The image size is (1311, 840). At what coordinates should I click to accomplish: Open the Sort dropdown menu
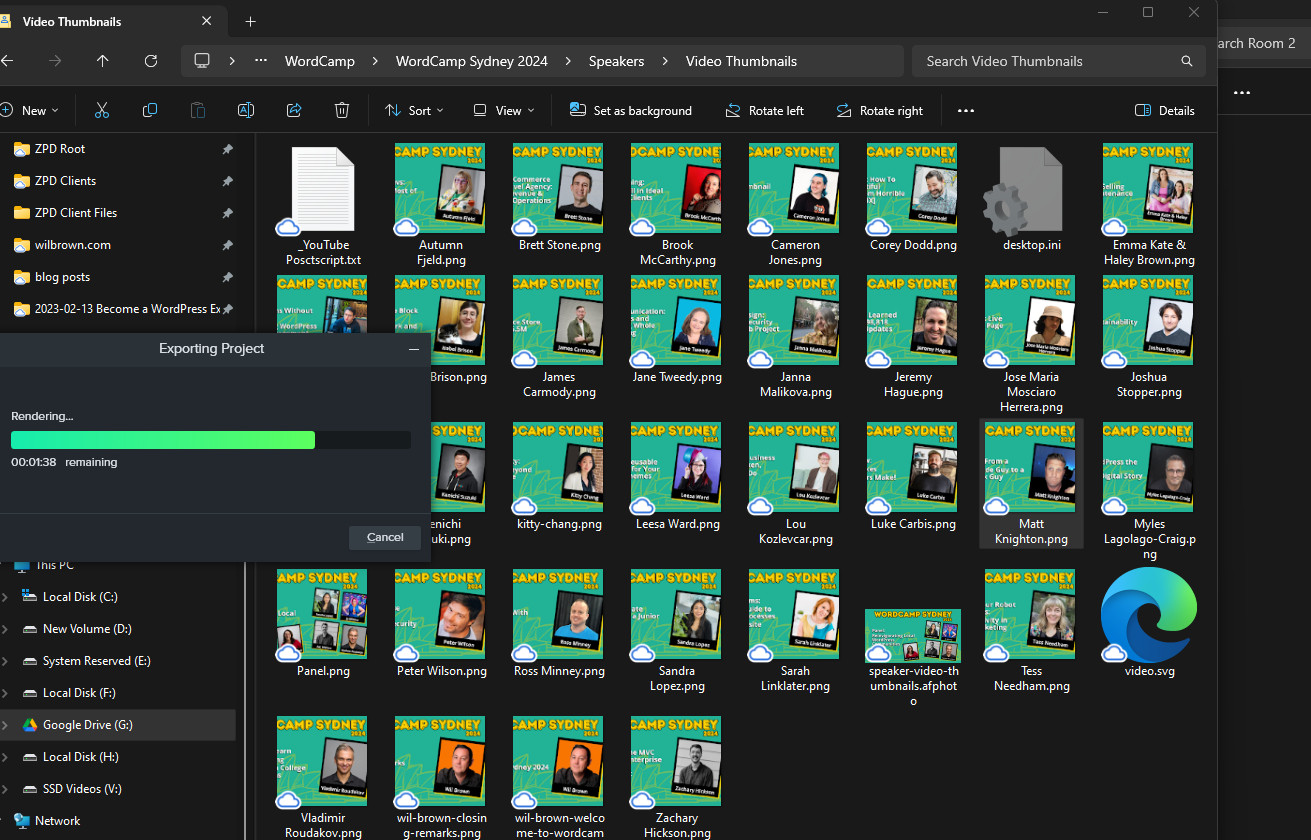click(x=415, y=111)
